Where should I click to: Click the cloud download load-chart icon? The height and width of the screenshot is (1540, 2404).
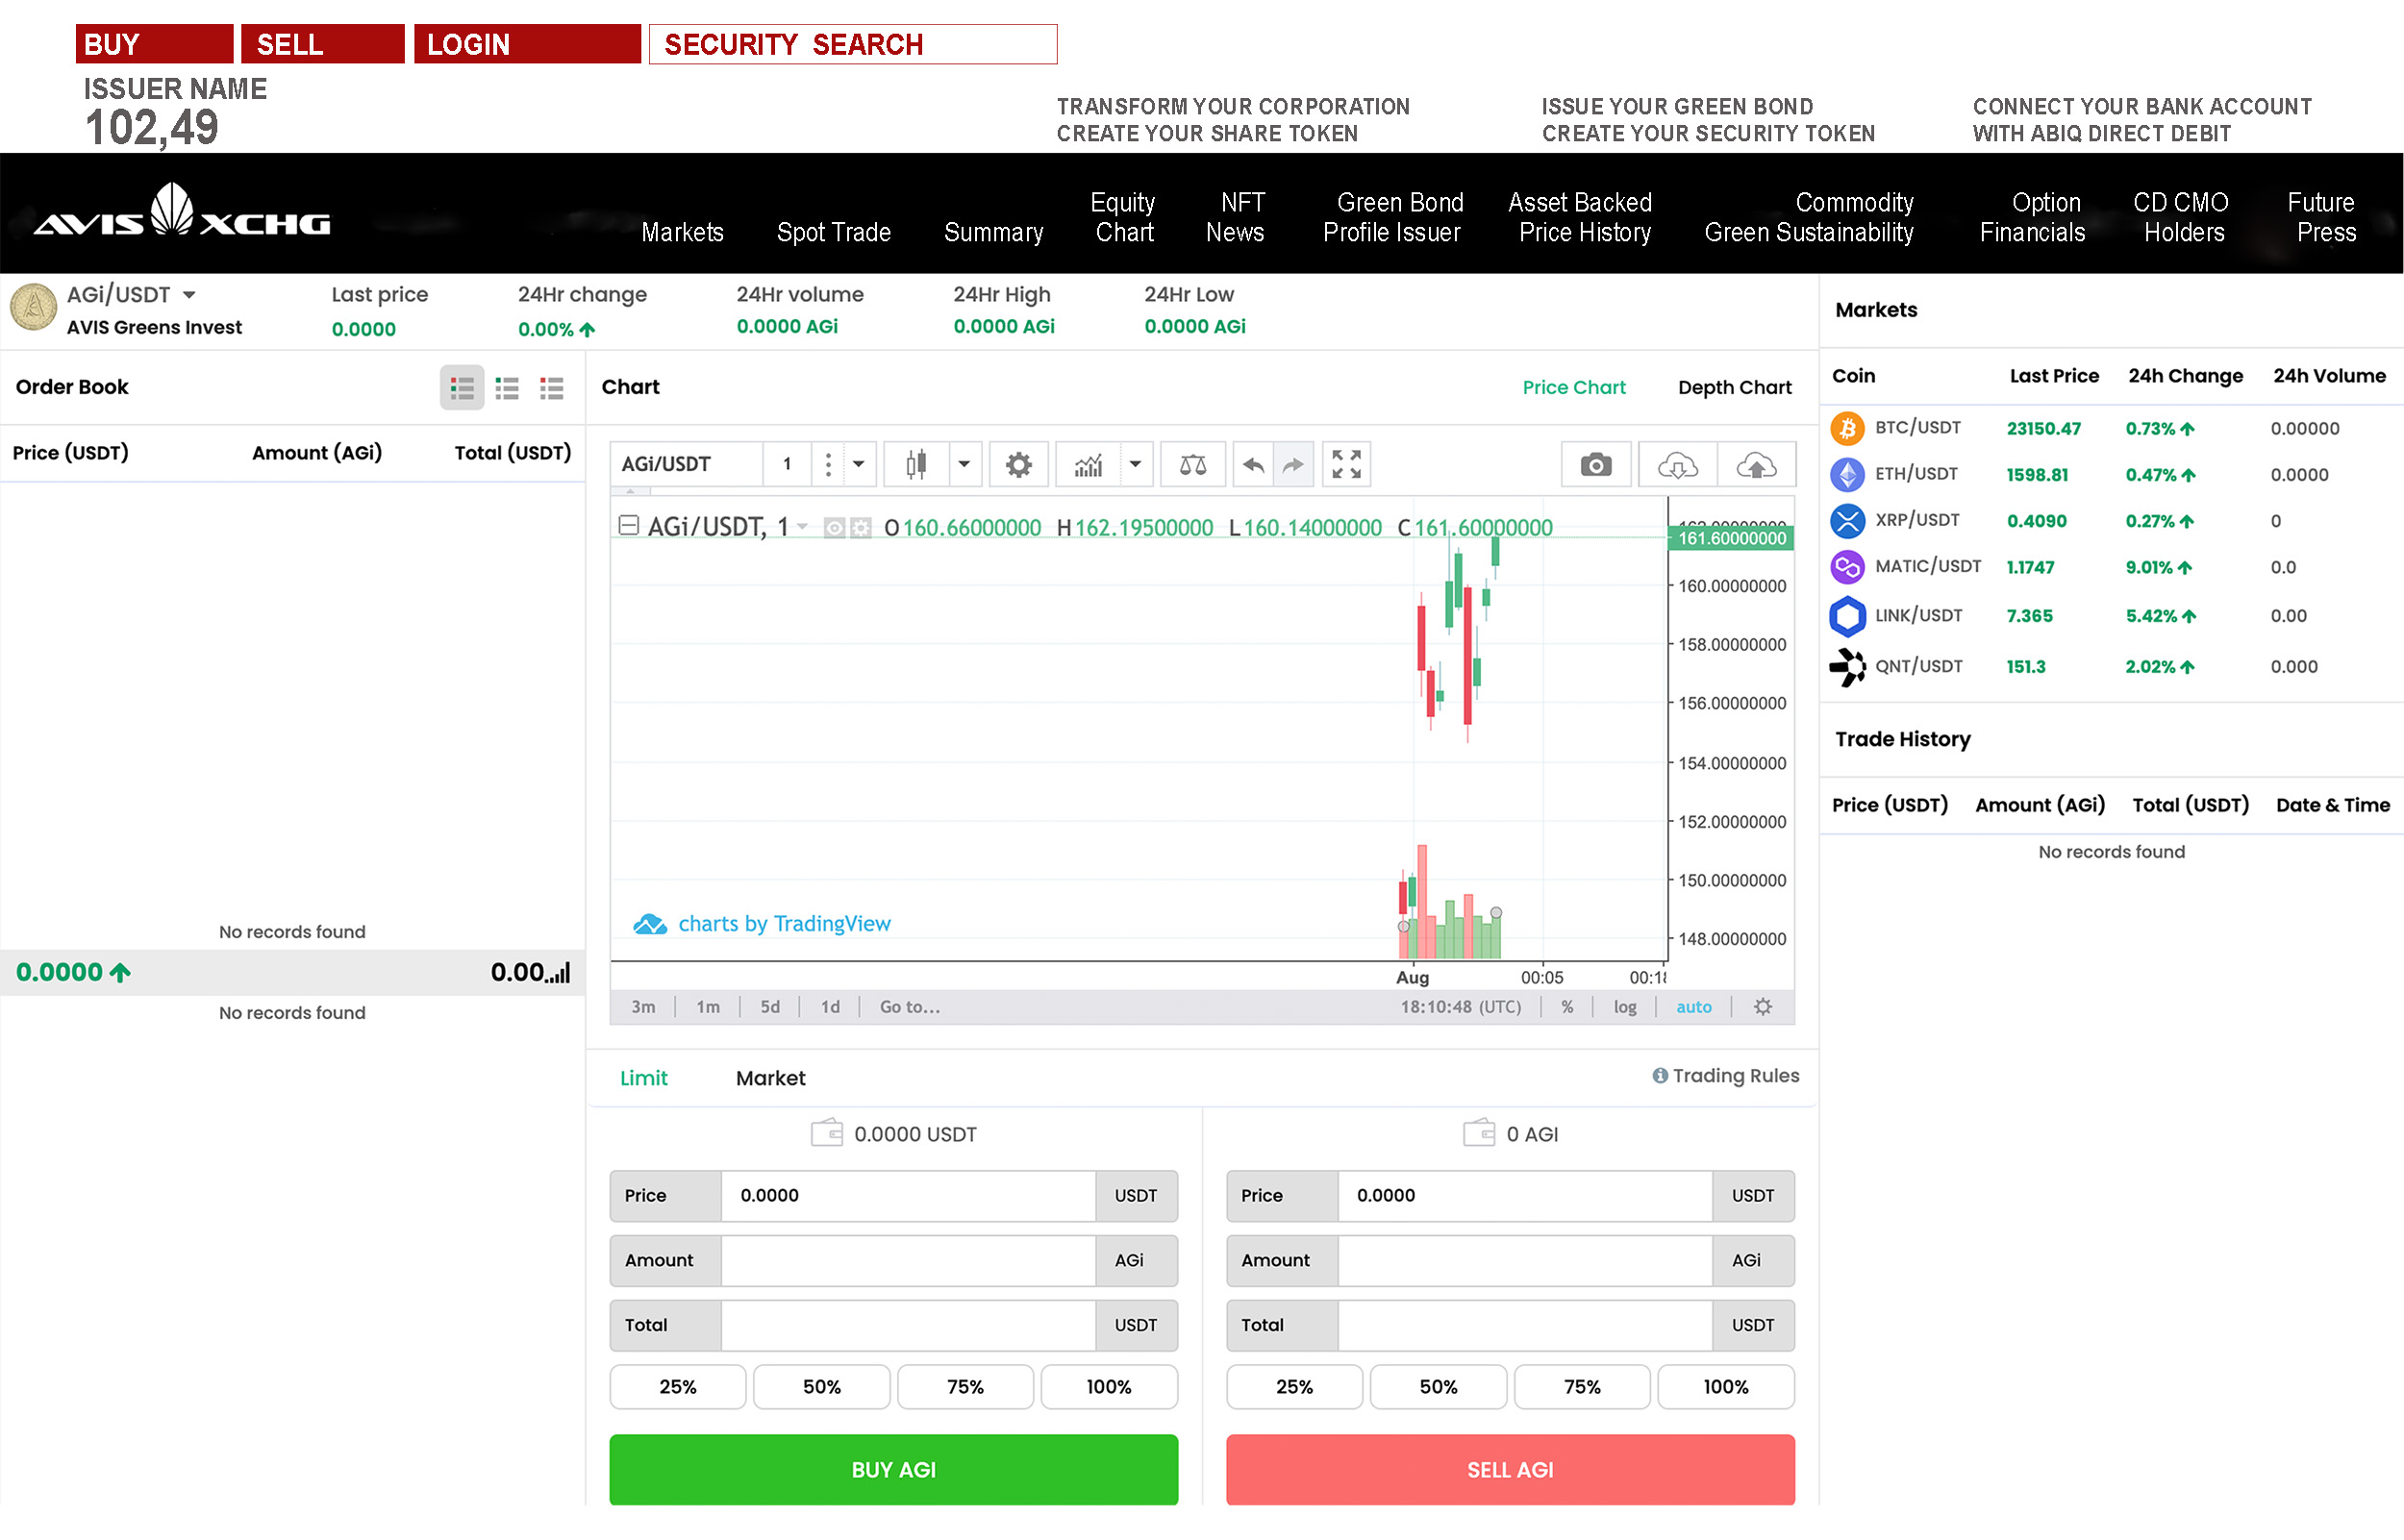point(1677,465)
